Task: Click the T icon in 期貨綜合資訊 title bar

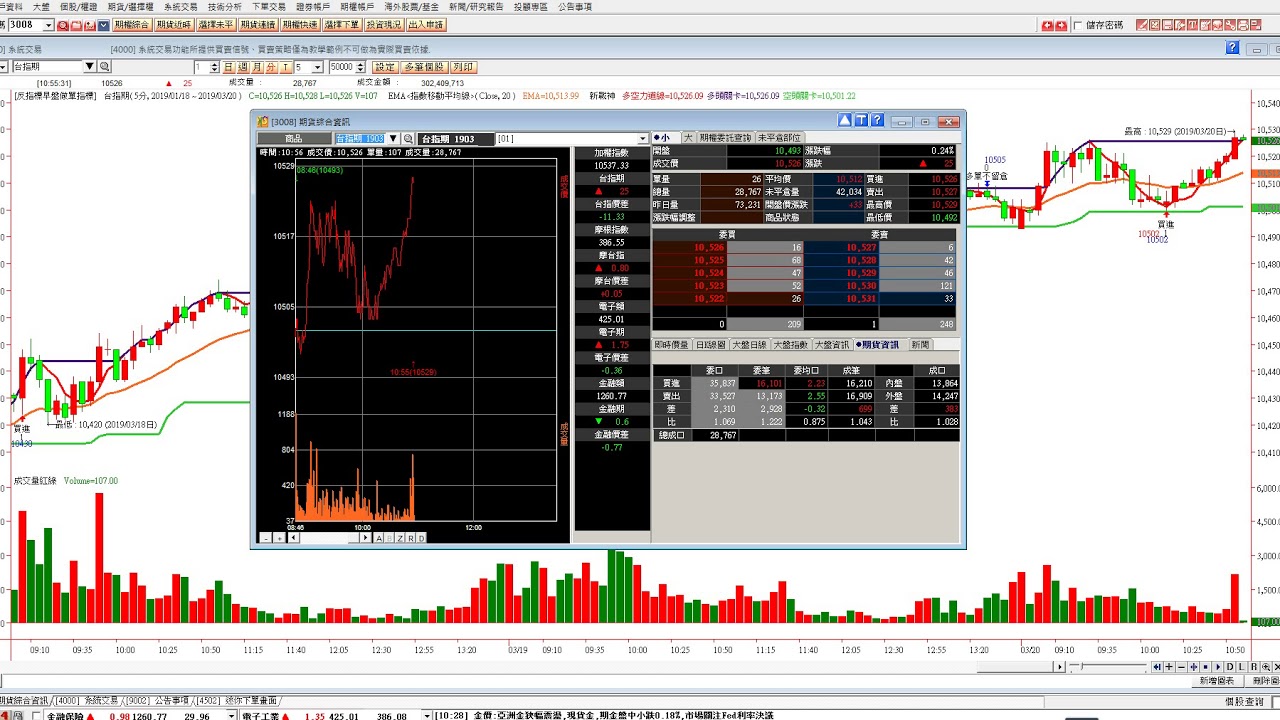Action: 861,120
